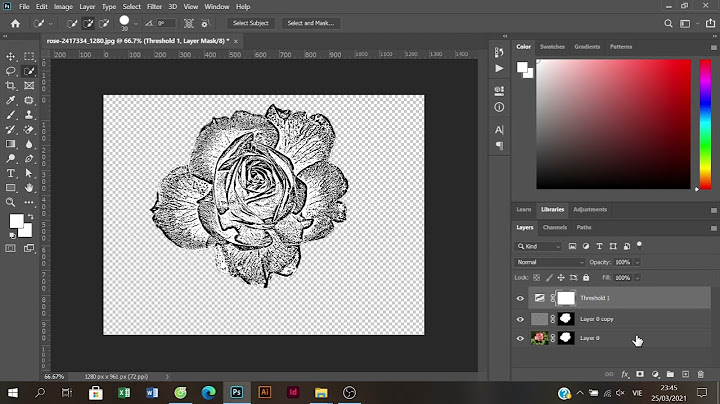Viewport: 720px width, 404px height.
Task: Select the Hand tool
Action: pyautogui.click(x=29, y=188)
